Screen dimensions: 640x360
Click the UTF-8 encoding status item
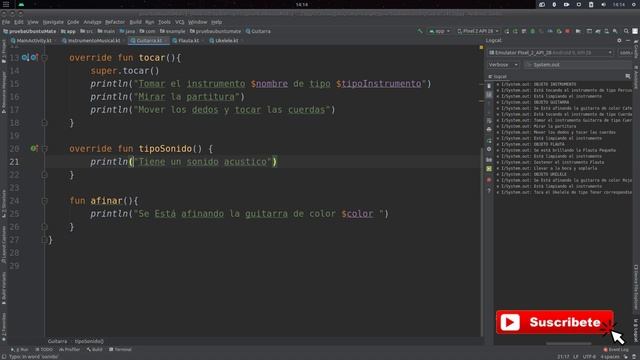(589, 357)
